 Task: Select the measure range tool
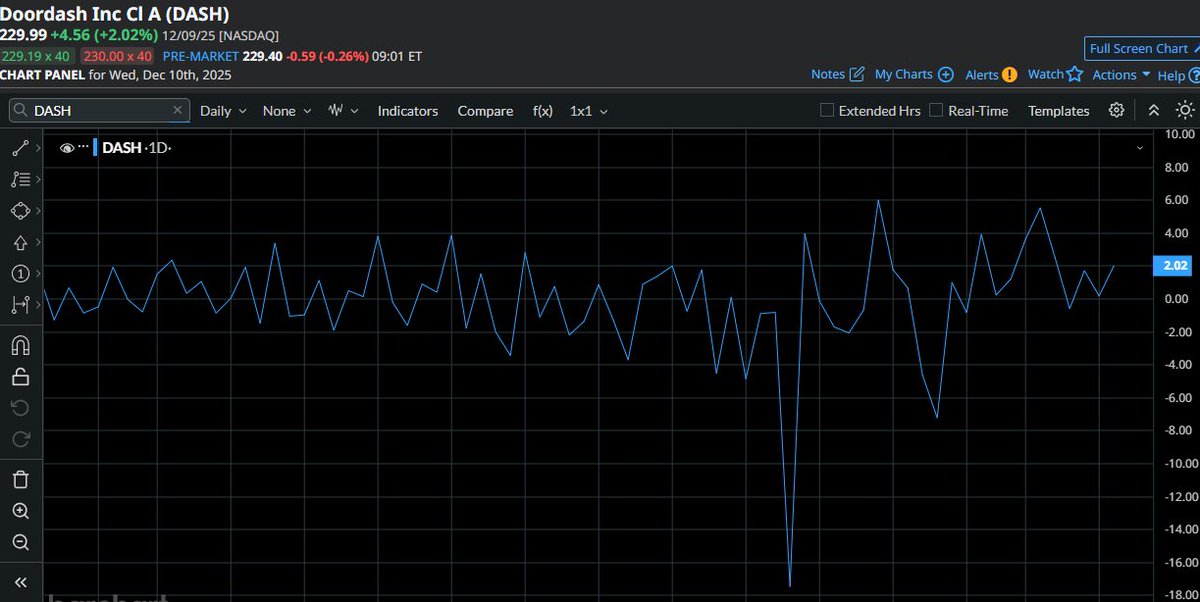pyautogui.click(x=20, y=305)
